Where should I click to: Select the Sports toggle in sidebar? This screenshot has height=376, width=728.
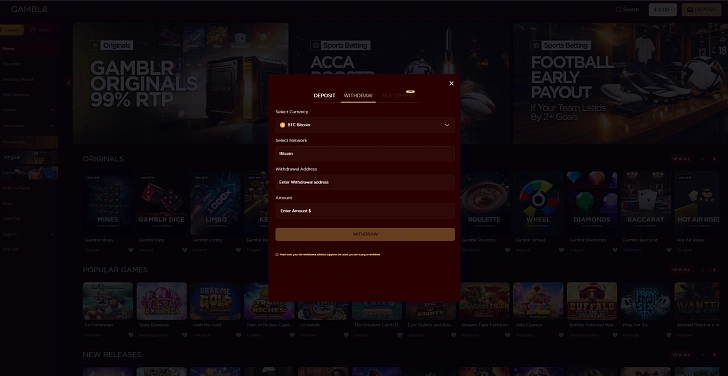(40, 30)
